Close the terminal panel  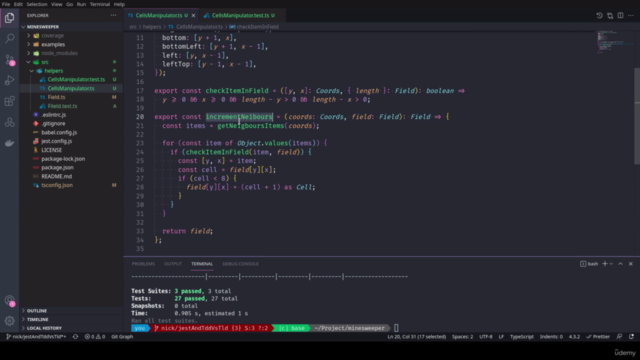tap(631, 264)
